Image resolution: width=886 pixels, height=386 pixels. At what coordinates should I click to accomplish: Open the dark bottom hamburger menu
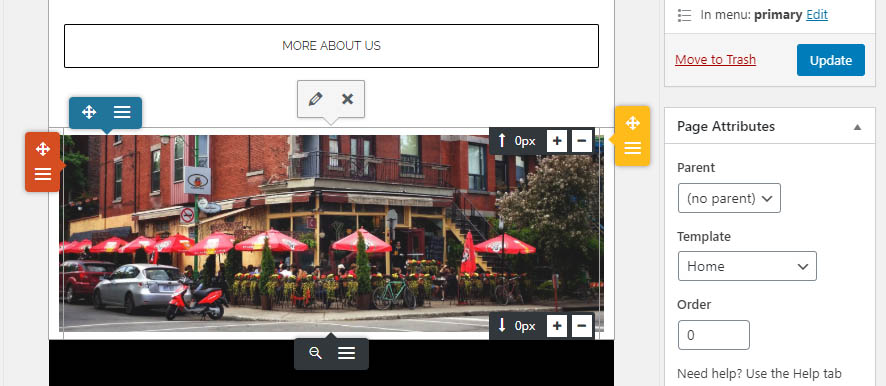[346, 353]
